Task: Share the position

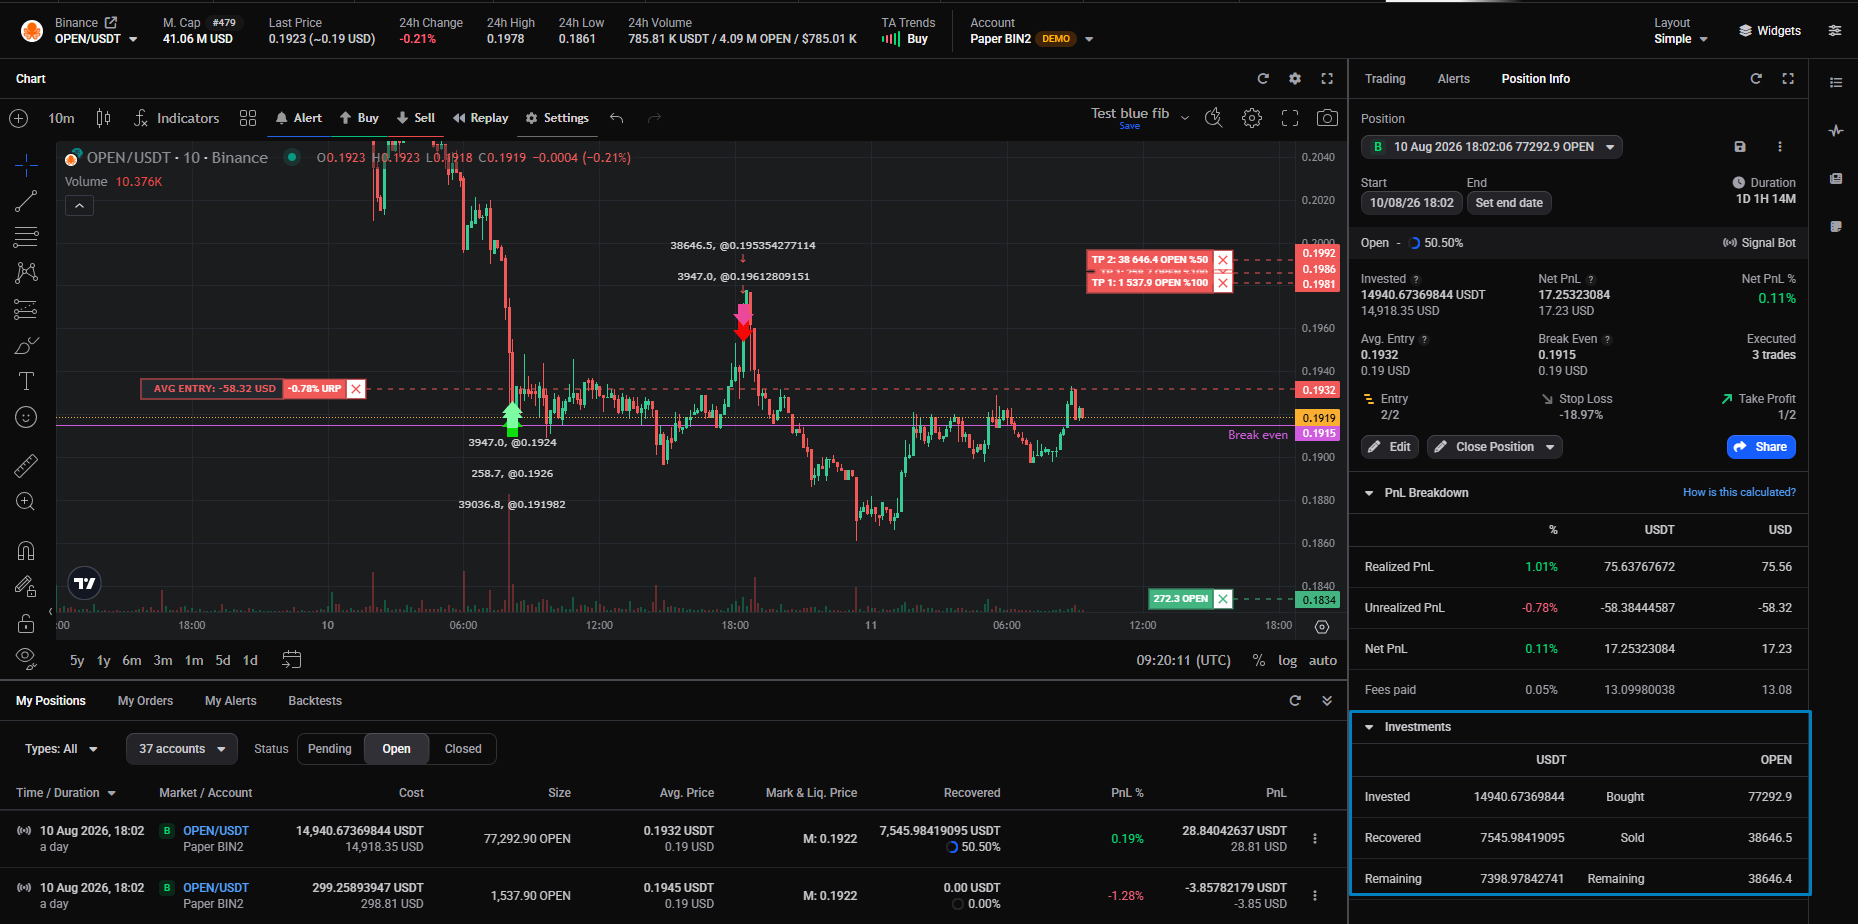Action: [1760, 447]
